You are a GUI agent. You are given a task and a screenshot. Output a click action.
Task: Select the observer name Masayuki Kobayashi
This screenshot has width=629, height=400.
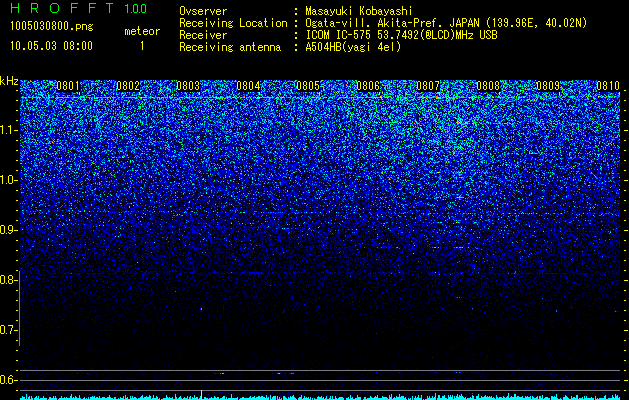pyautogui.click(x=359, y=11)
